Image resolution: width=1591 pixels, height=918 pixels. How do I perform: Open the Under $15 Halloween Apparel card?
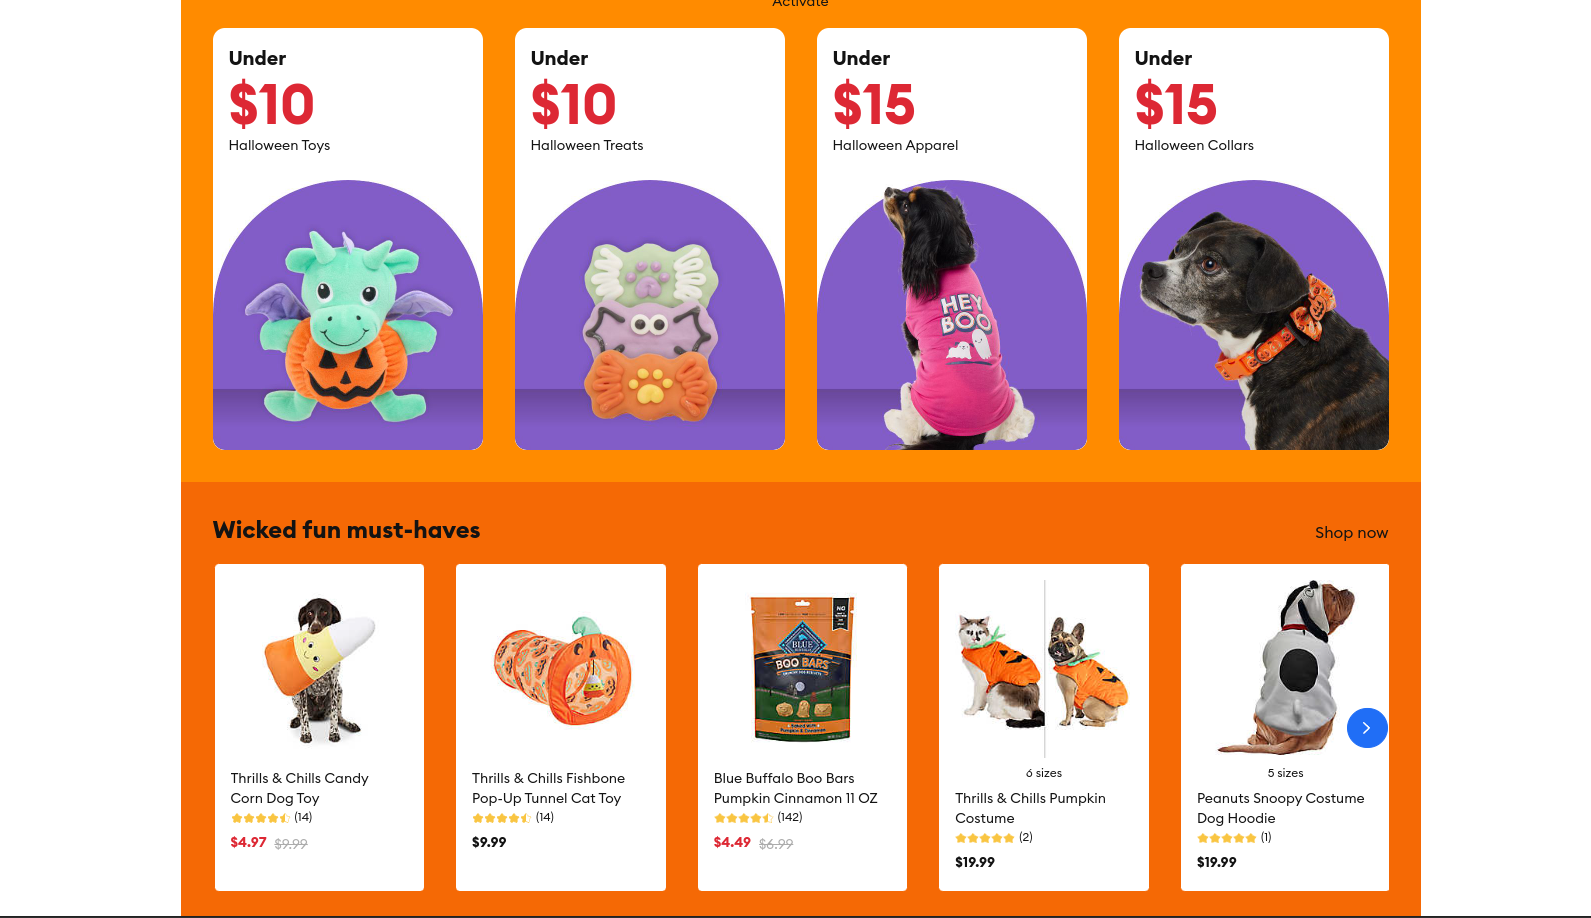click(x=952, y=239)
